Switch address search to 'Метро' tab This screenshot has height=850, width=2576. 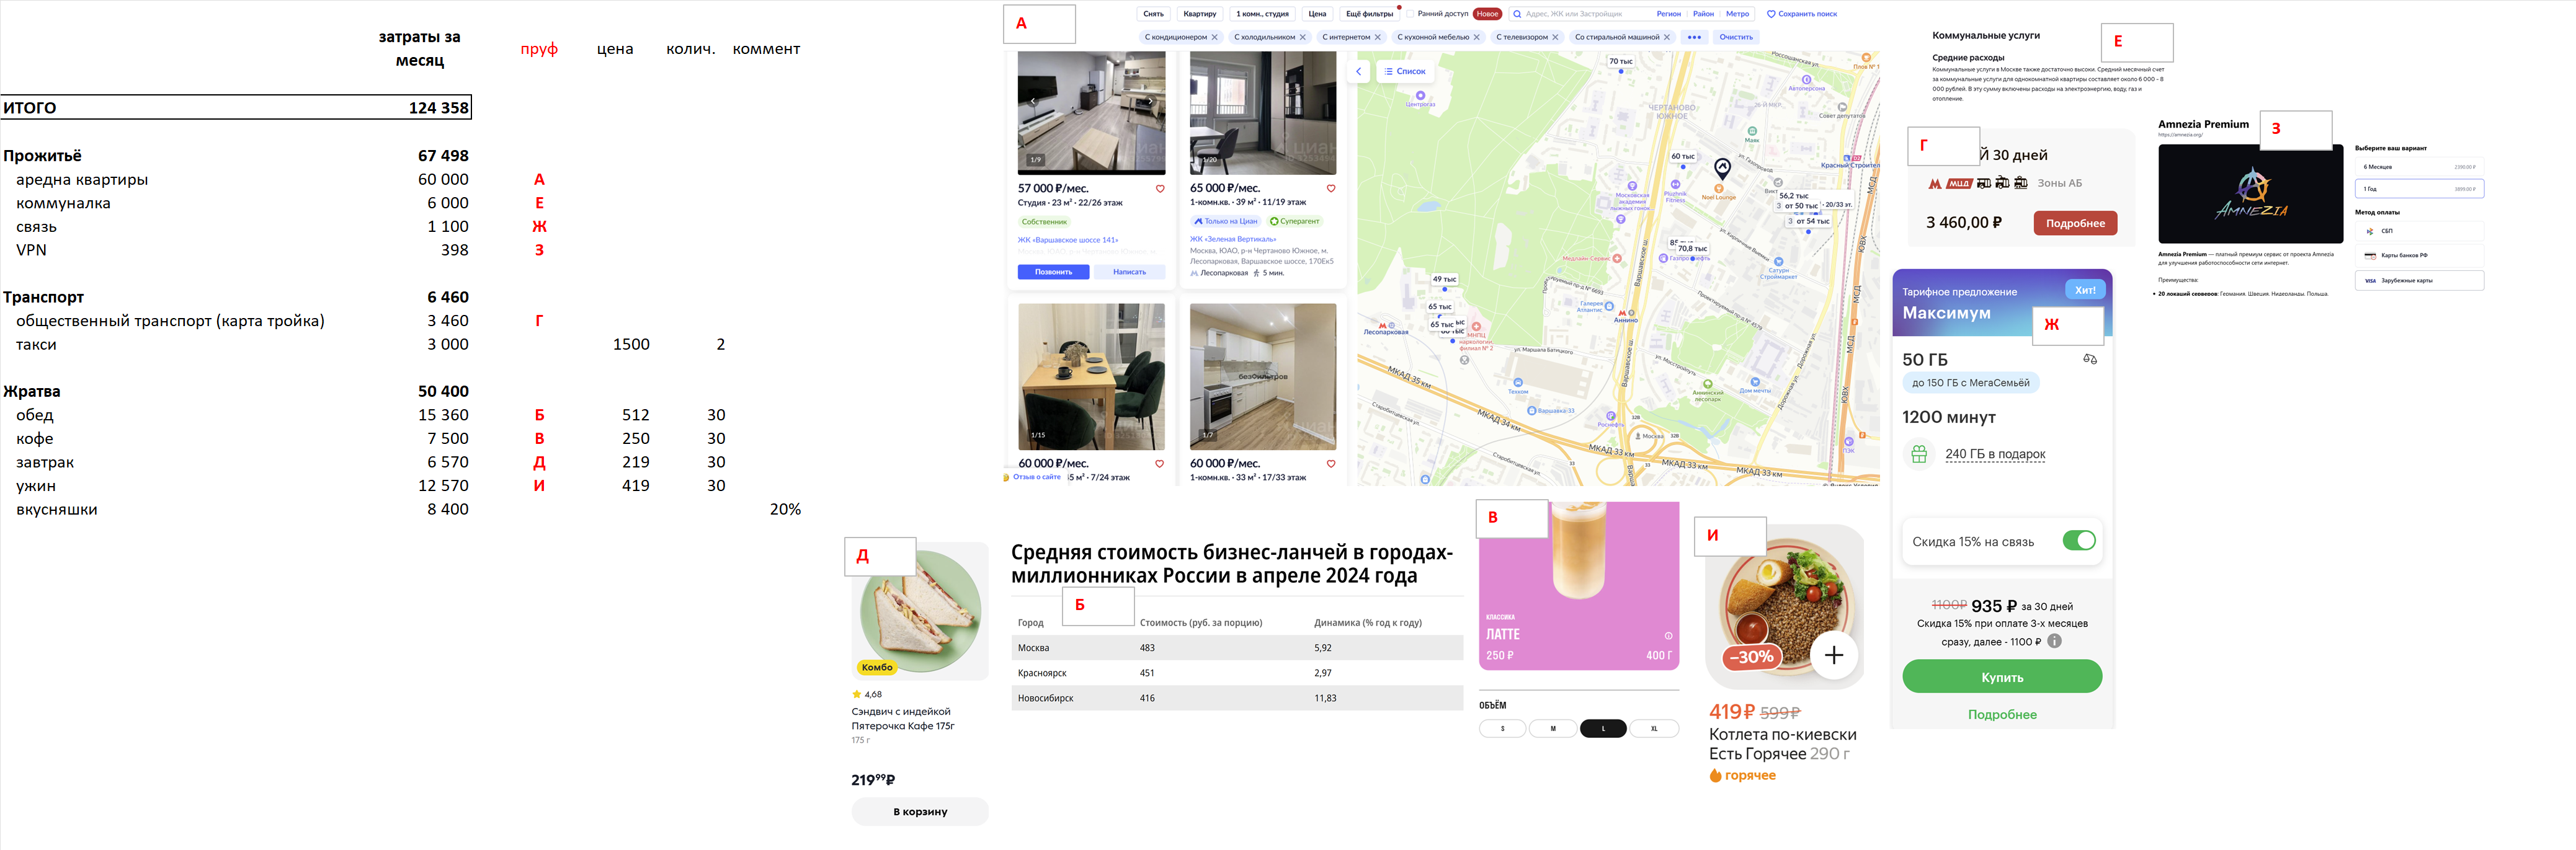pos(1737,14)
